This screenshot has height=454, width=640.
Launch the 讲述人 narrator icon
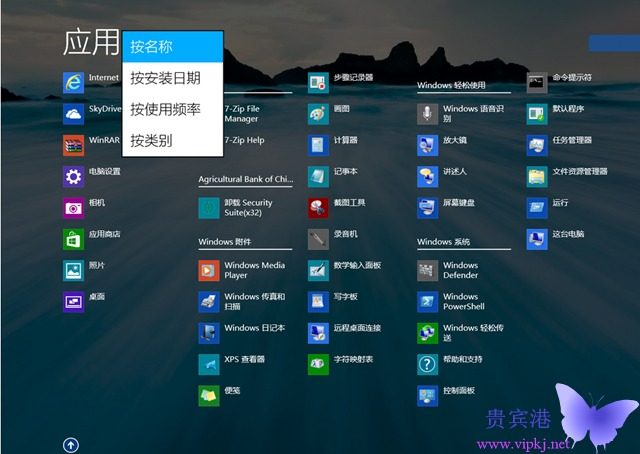428,177
